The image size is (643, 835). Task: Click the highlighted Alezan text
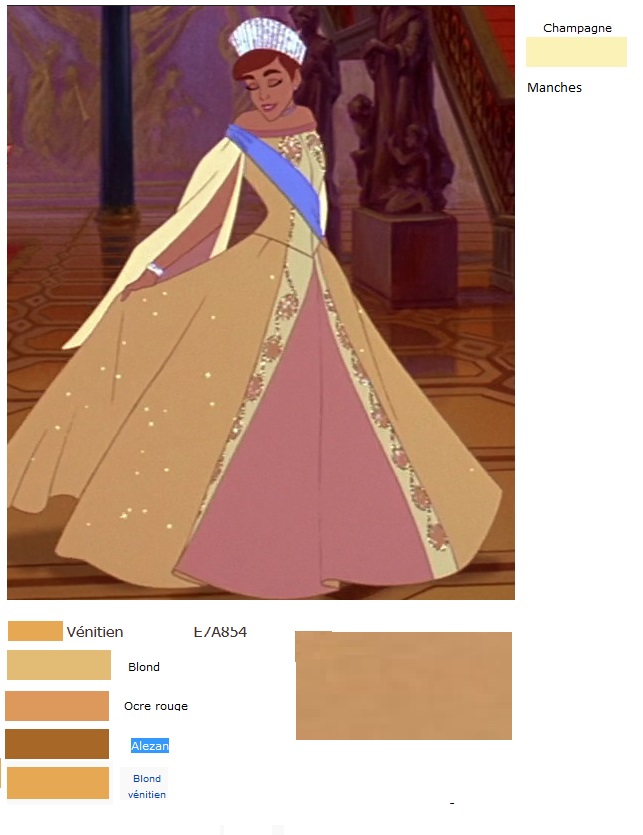pyautogui.click(x=150, y=746)
